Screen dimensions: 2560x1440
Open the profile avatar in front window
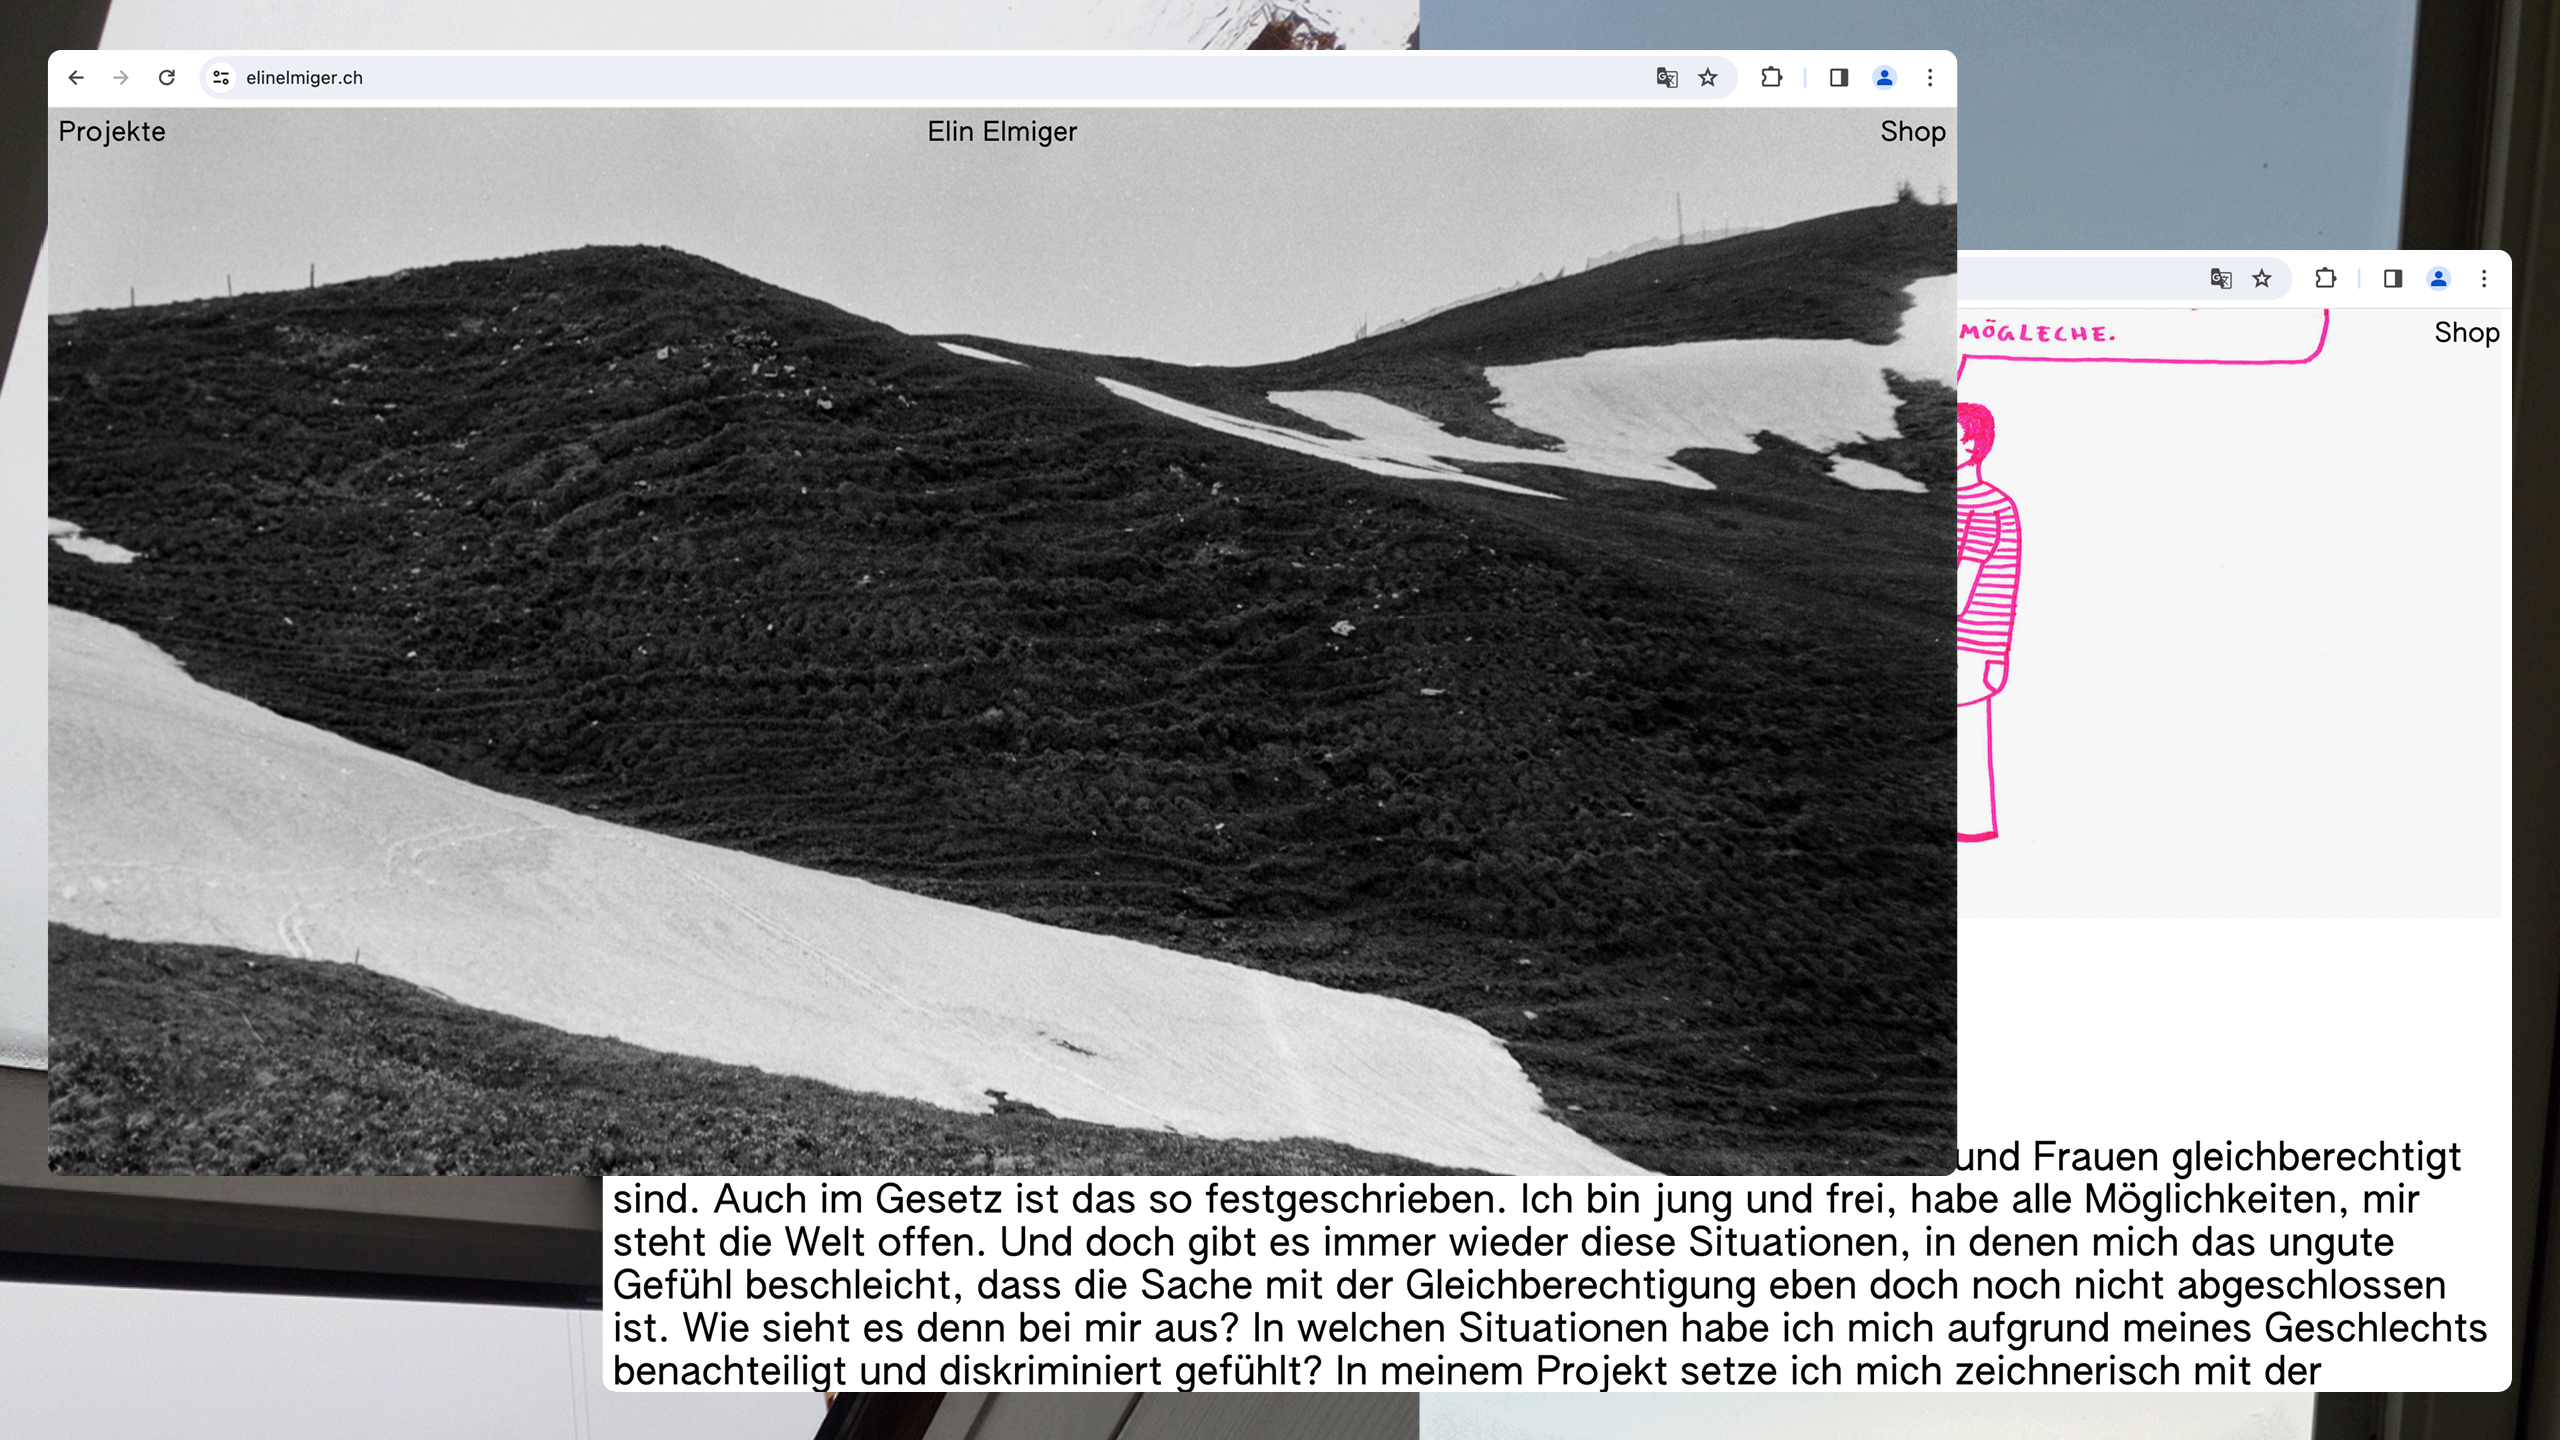(x=1884, y=77)
